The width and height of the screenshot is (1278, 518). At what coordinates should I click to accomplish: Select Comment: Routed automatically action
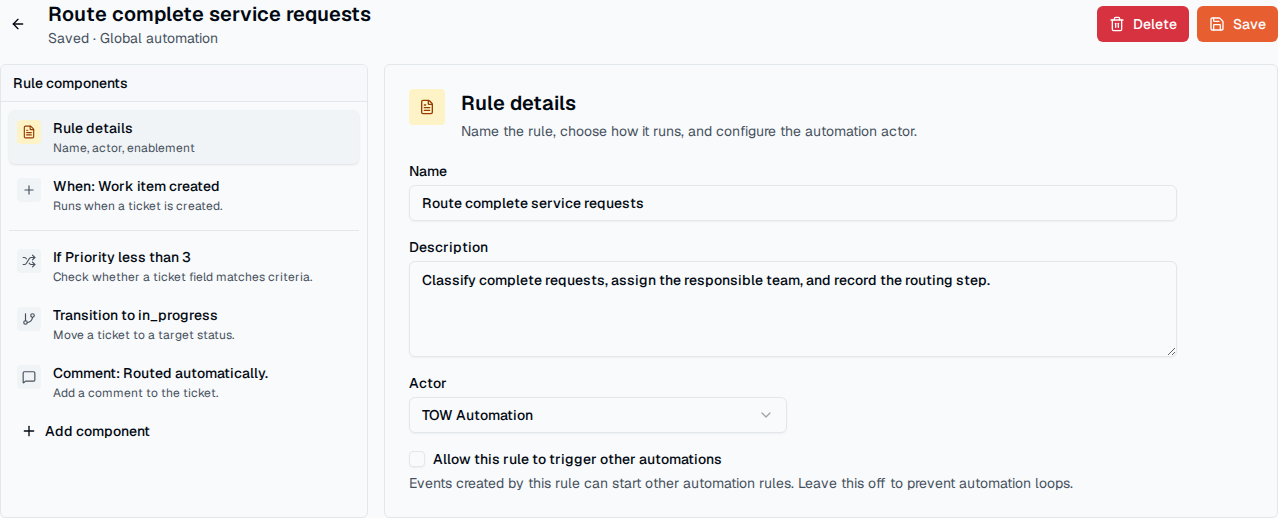point(184,382)
